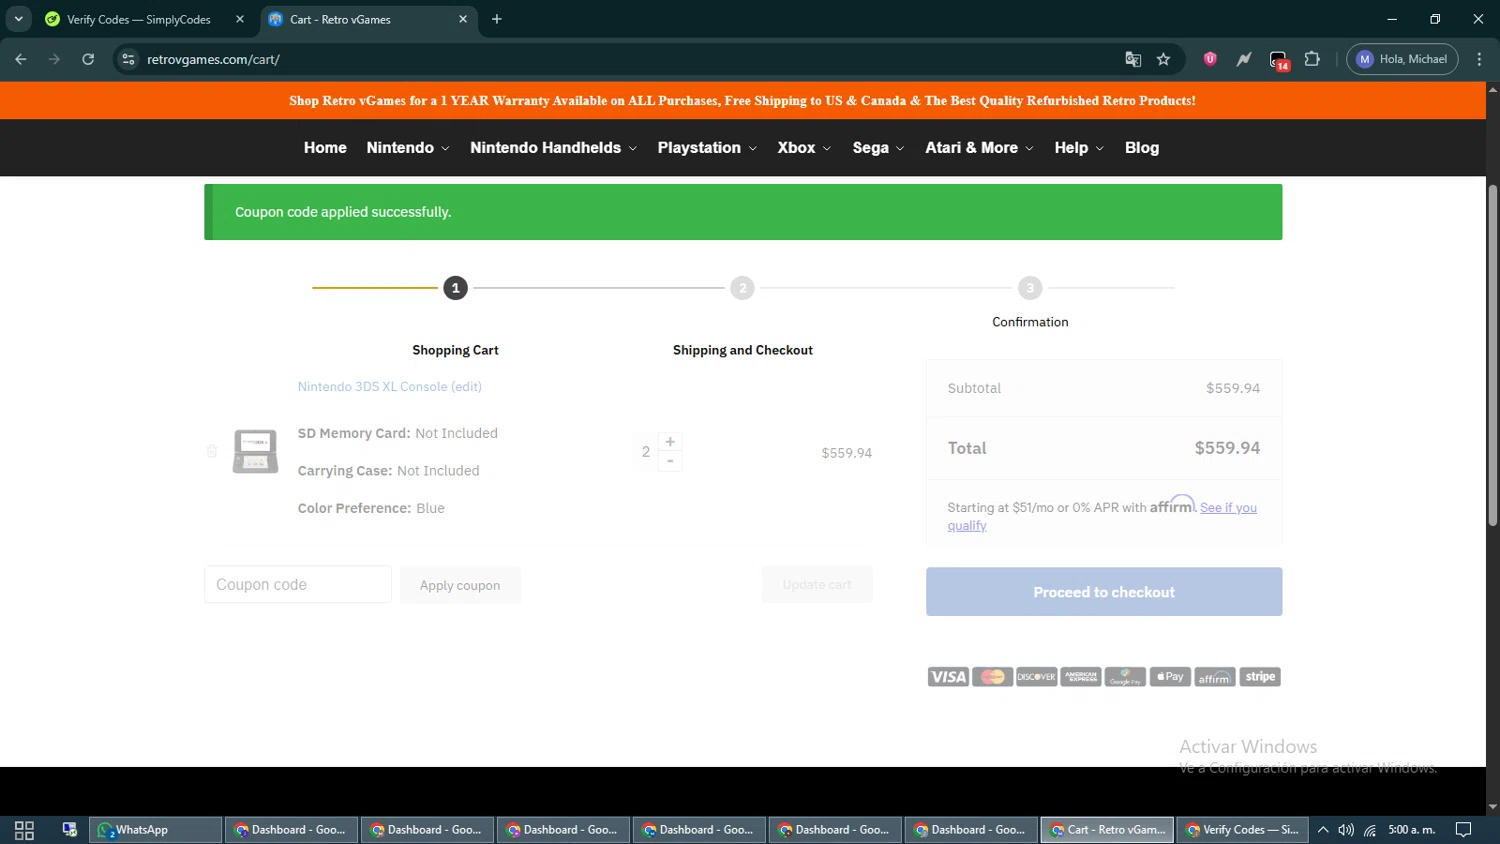Open the Extensions puzzle icon
The image size is (1500, 844).
1312,59
